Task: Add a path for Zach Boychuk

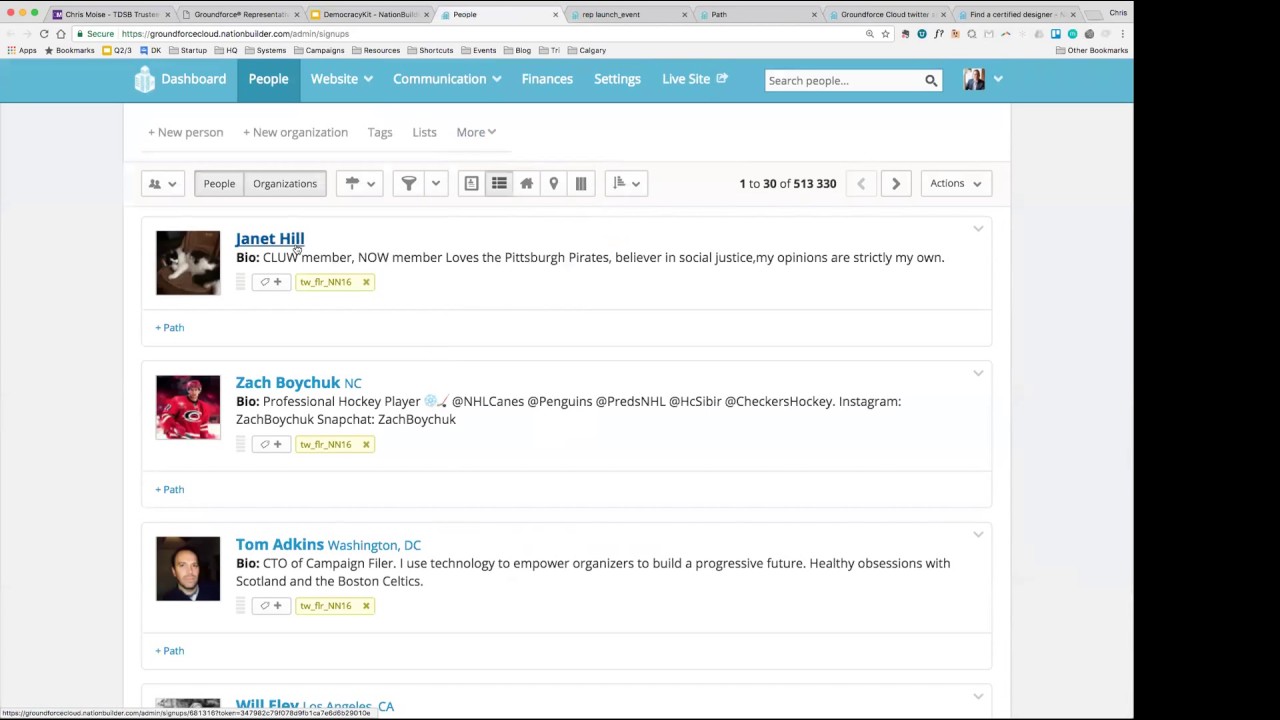Action: [x=170, y=490]
